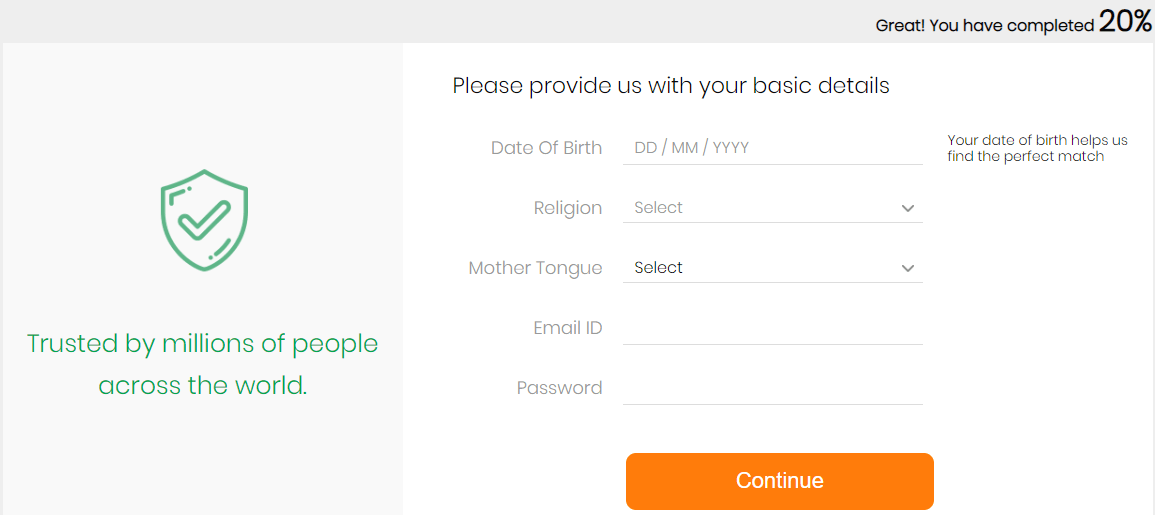Click the Date Of Birth label
The height and width of the screenshot is (515, 1155).
tap(547, 148)
